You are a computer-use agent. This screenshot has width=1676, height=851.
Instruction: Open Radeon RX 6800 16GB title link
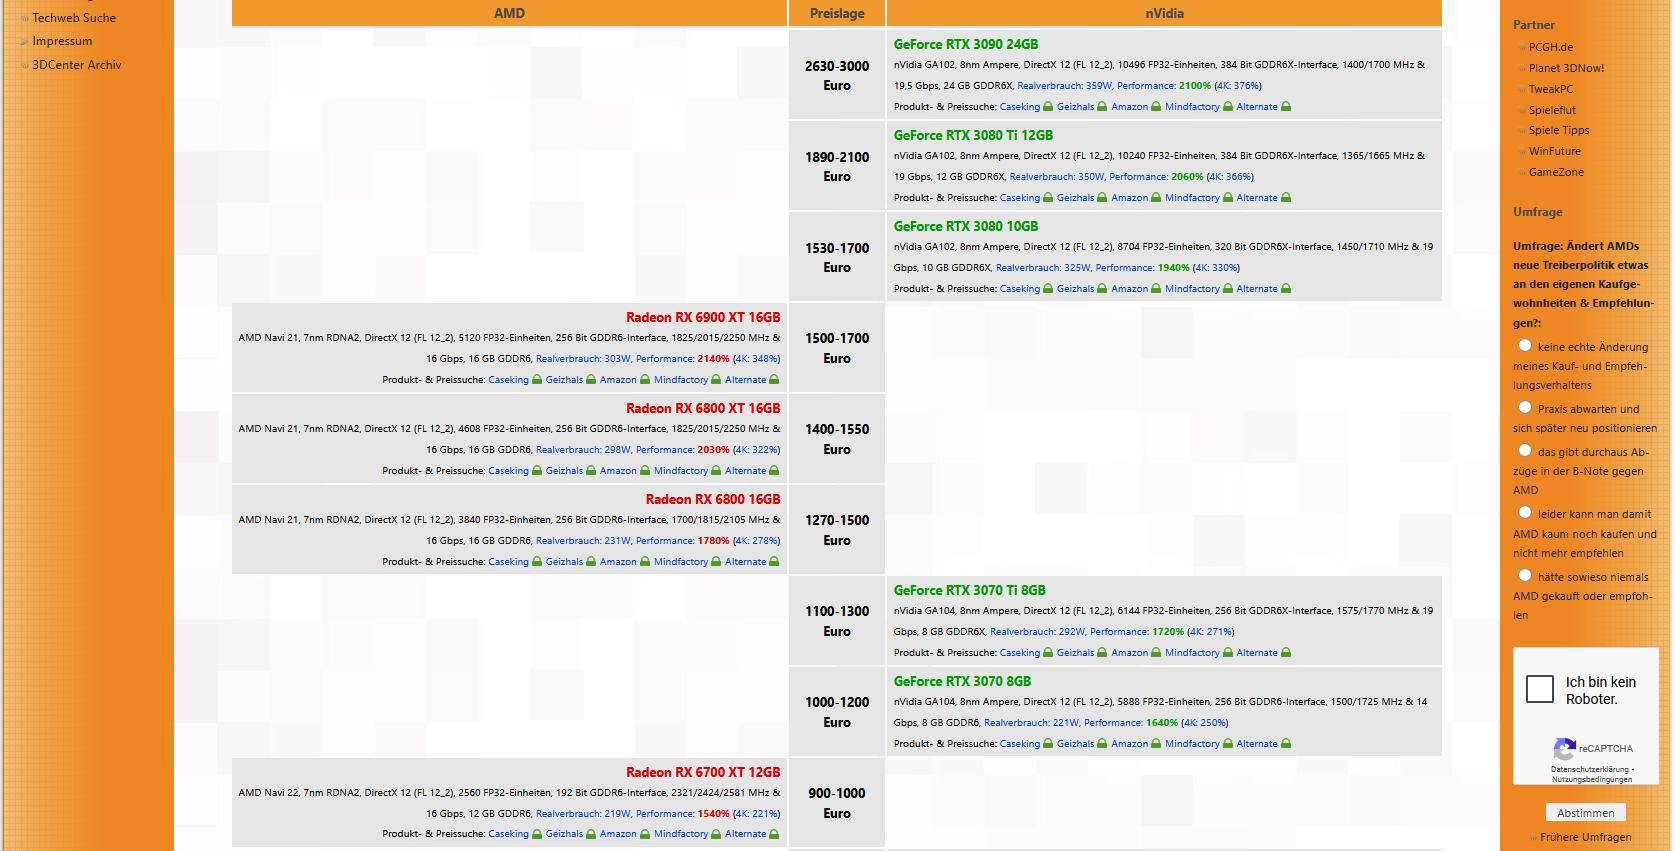(713, 499)
